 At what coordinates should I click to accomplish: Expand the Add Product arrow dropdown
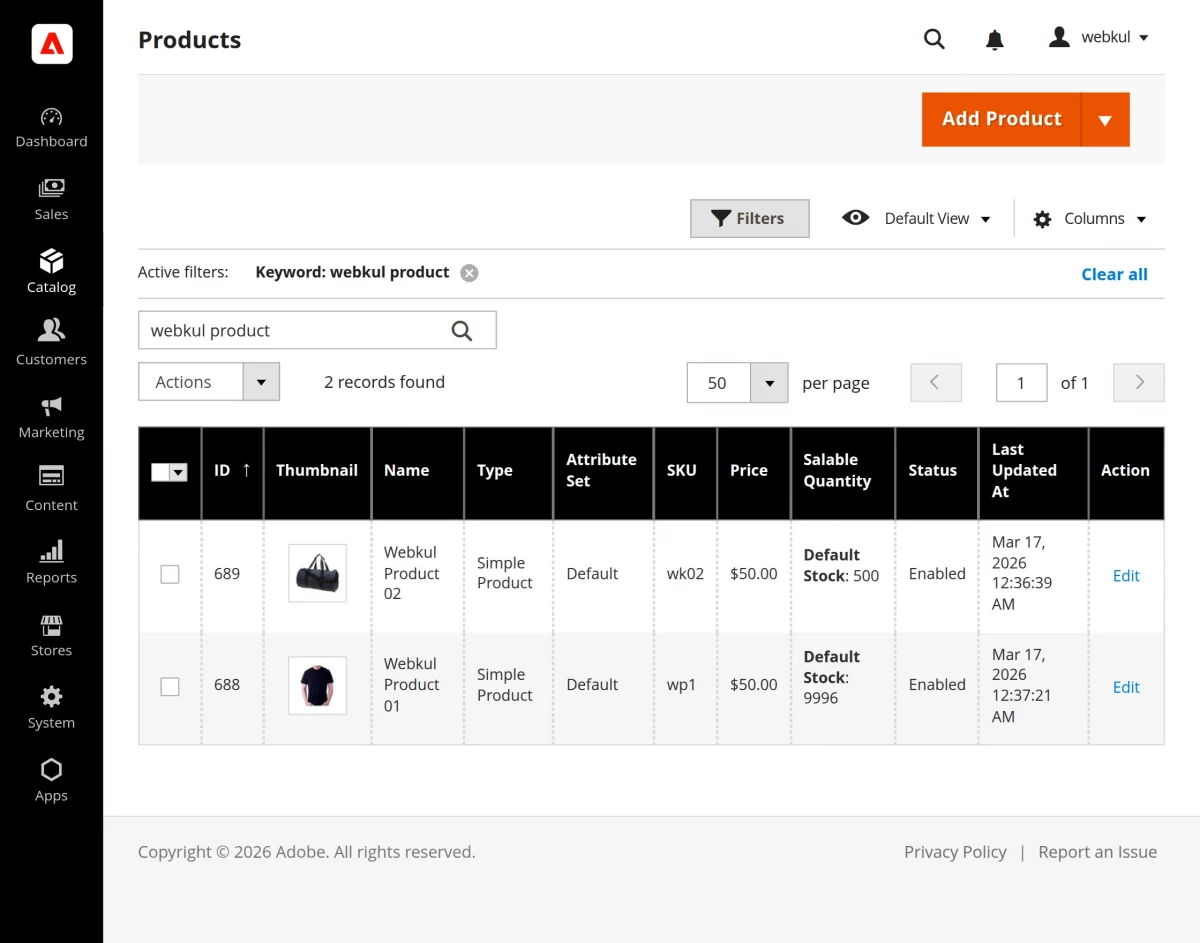(1104, 119)
